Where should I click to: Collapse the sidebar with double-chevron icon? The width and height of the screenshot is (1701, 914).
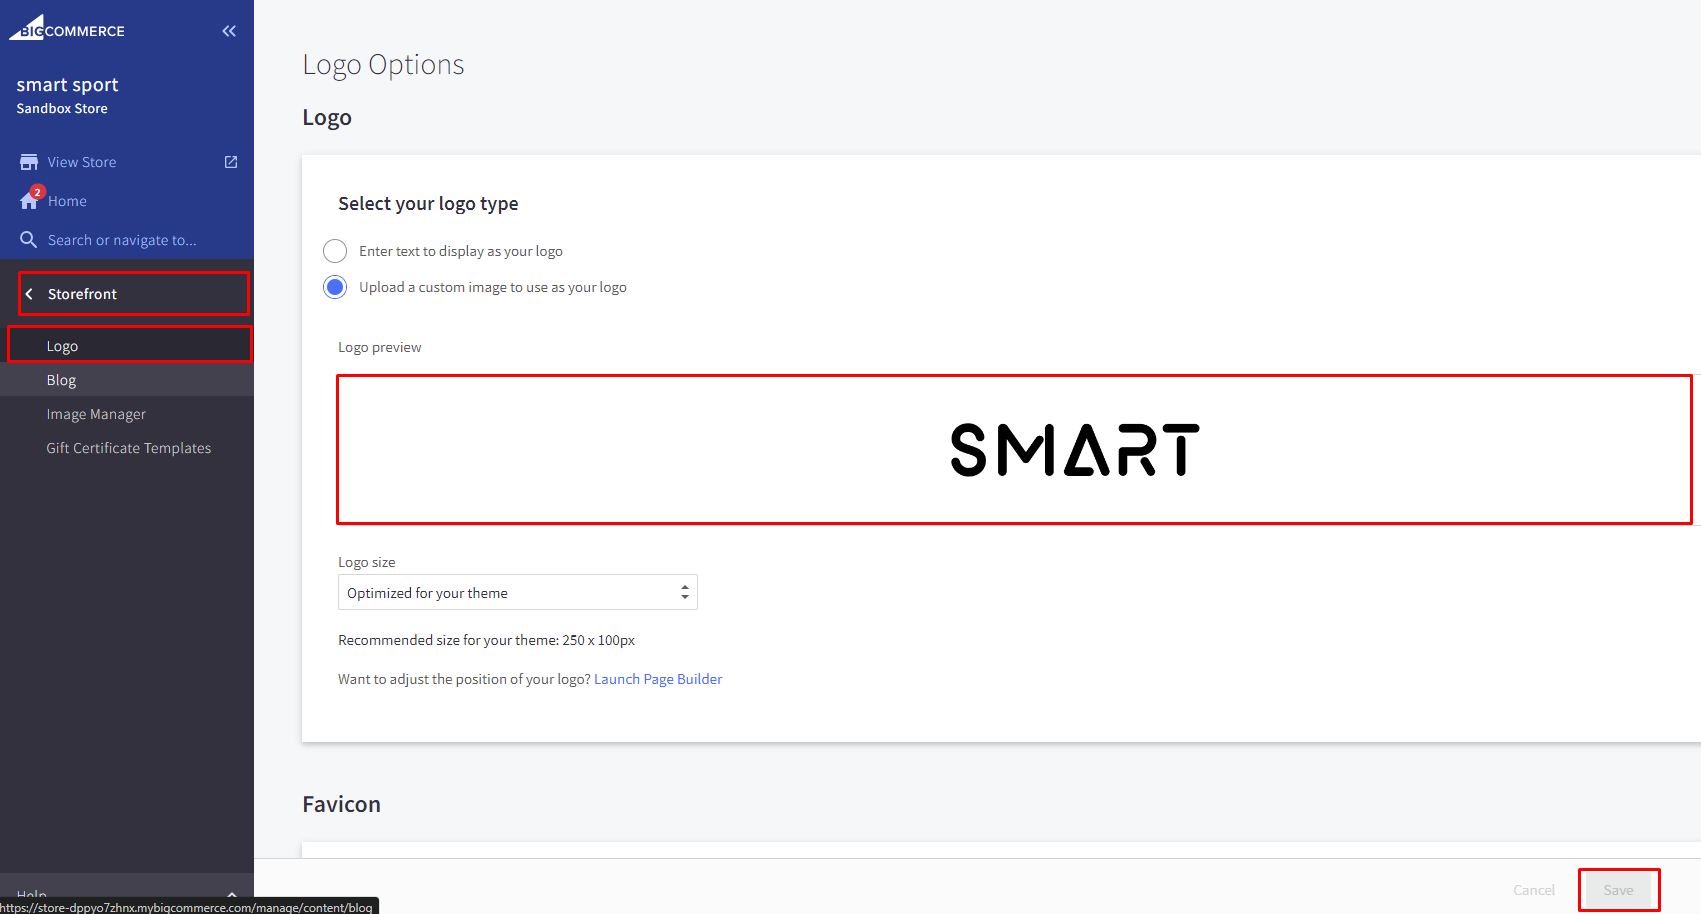coord(229,31)
